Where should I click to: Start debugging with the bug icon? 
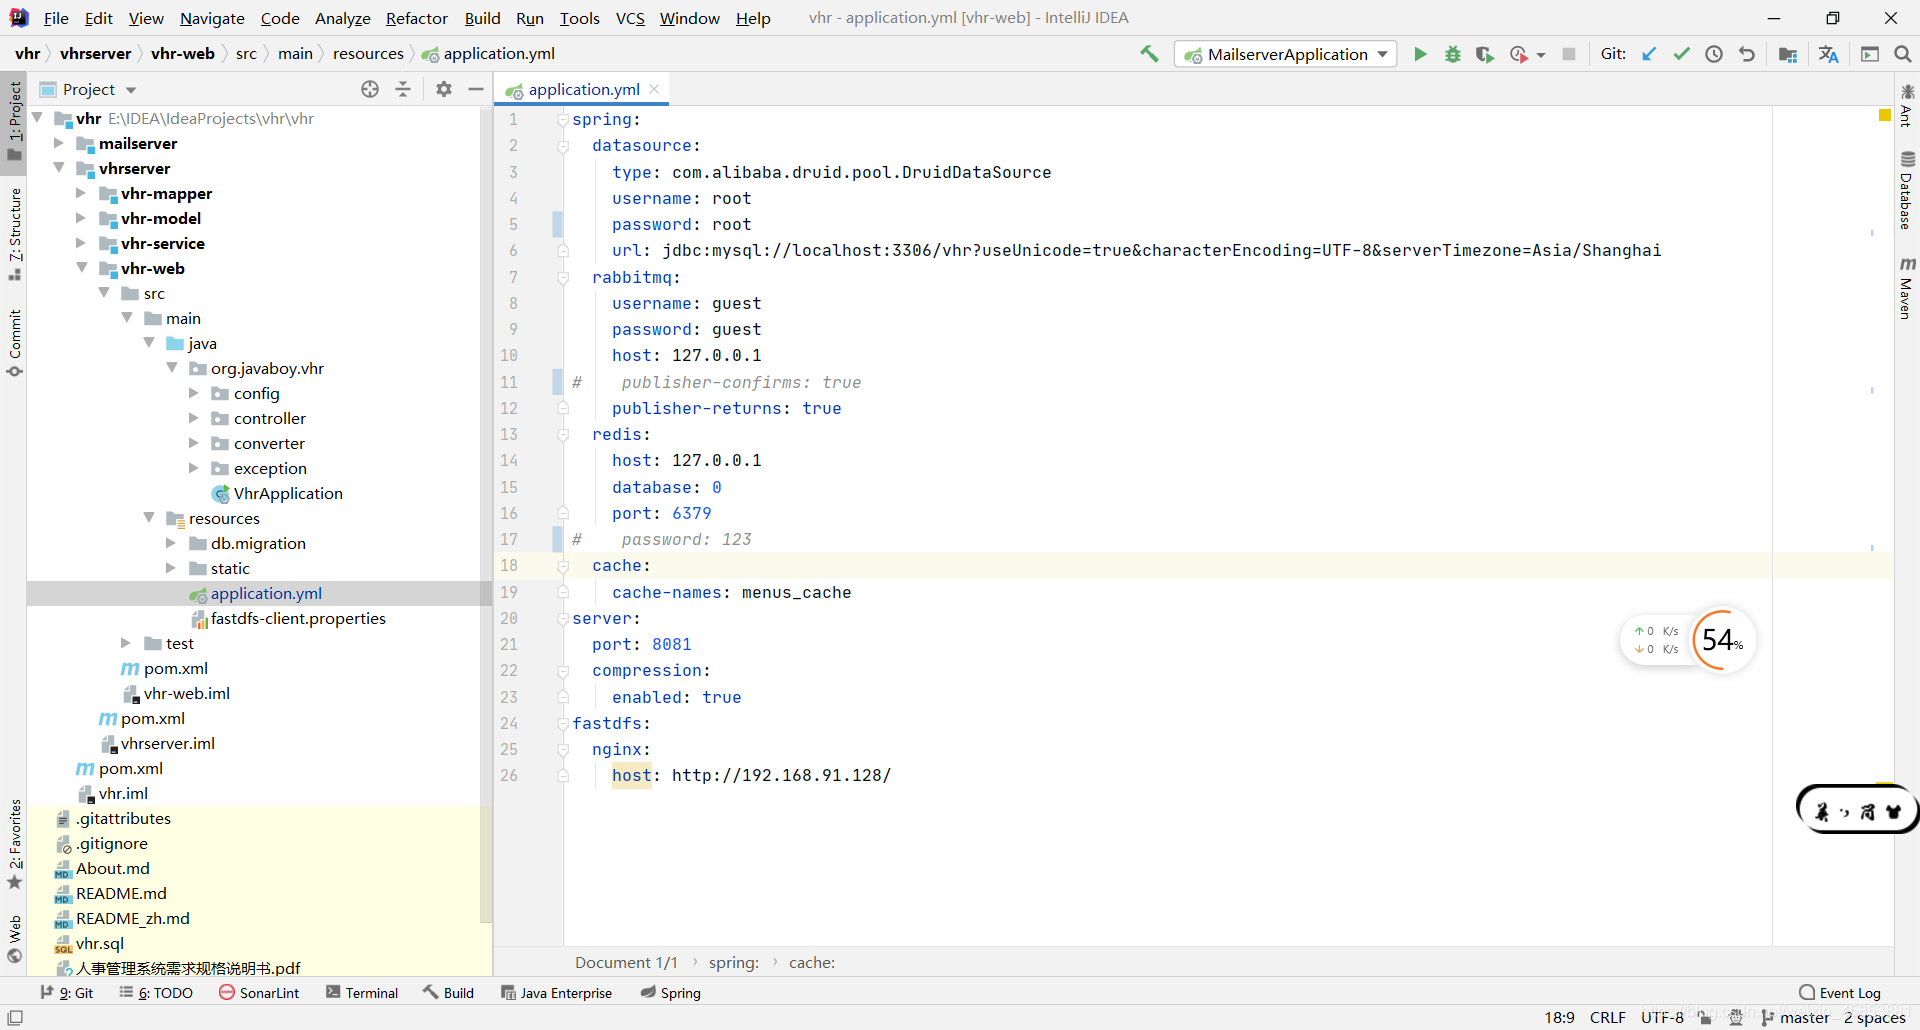point(1452,54)
